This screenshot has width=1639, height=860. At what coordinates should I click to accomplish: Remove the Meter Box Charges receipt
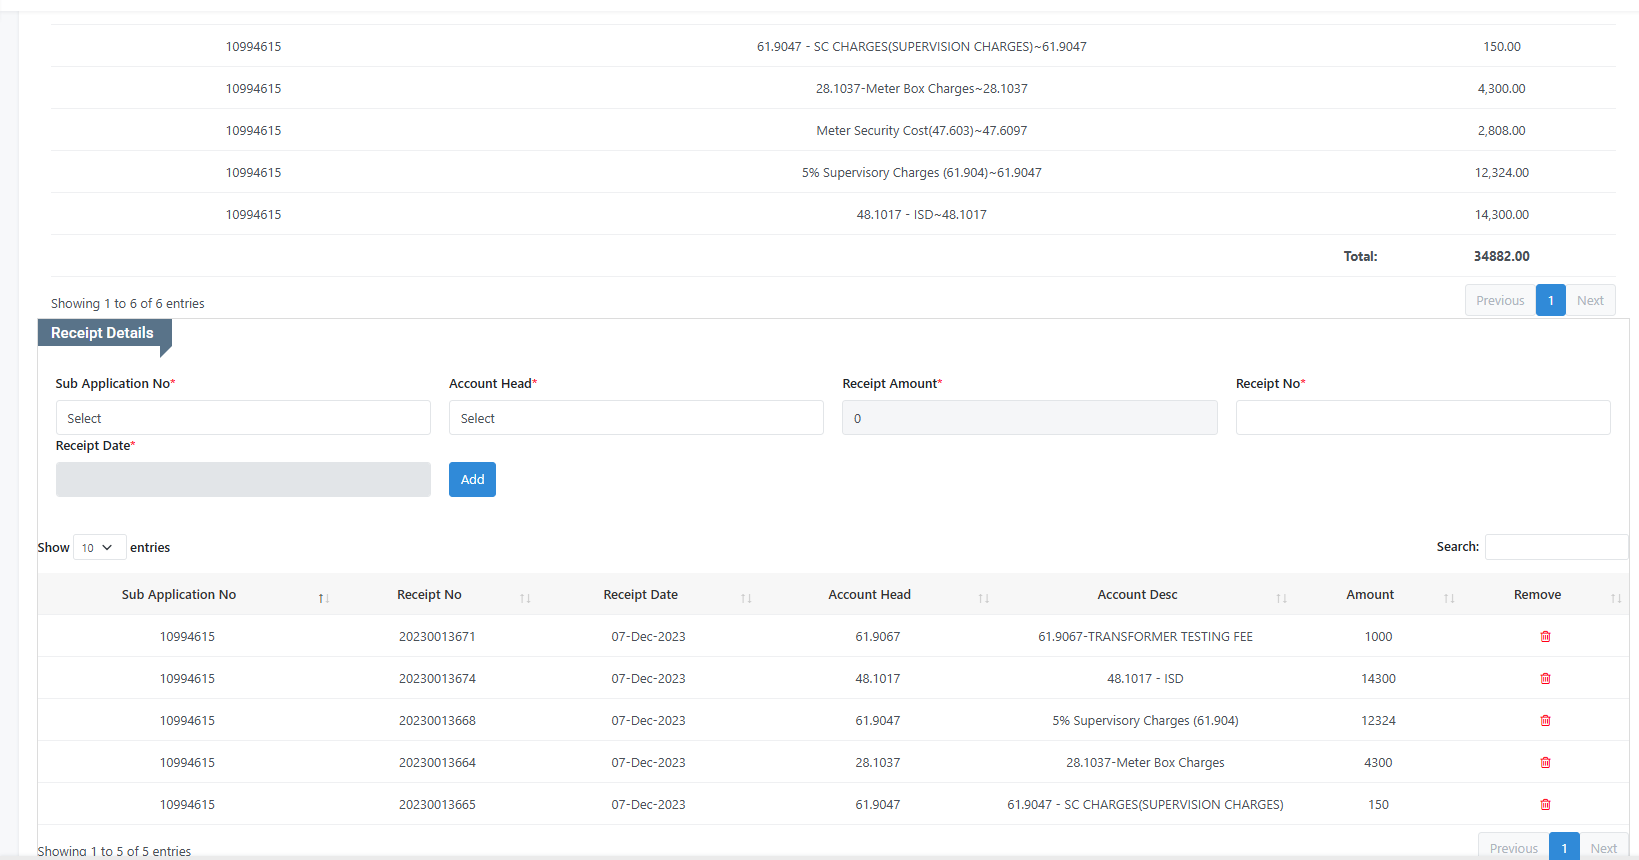pyautogui.click(x=1545, y=763)
